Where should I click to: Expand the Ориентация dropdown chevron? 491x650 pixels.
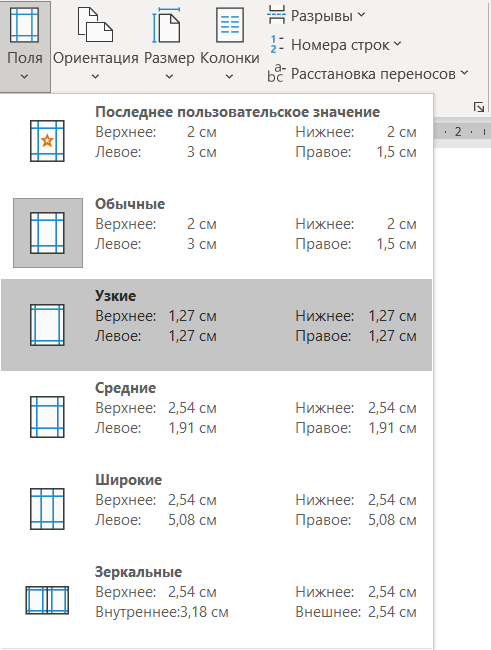point(95,76)
